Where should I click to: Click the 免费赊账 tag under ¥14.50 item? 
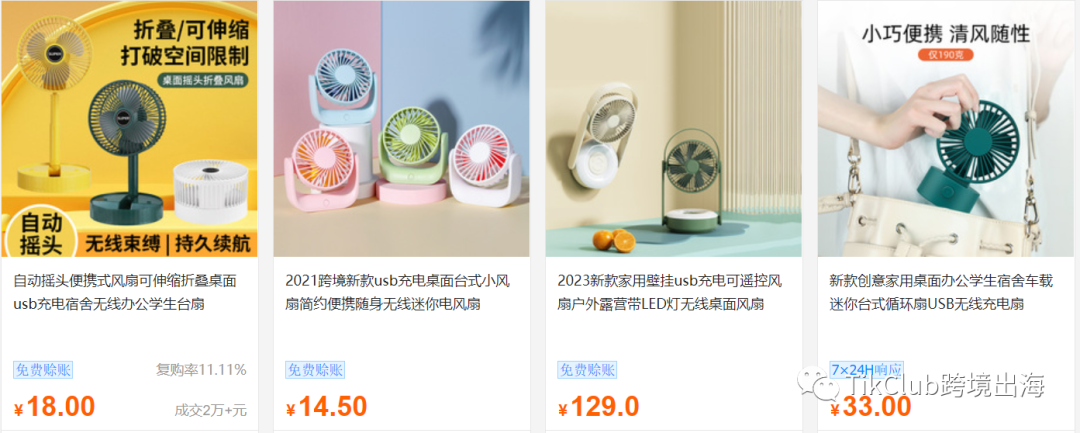coord(315,370)
